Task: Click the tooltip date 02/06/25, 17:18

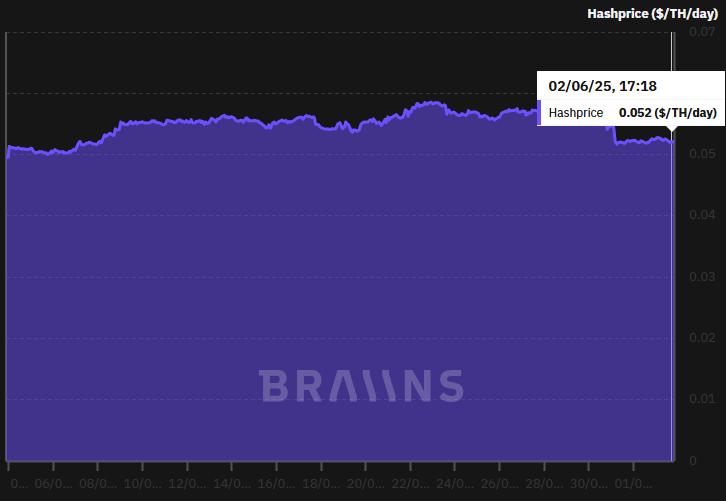Action: [x=602, y=86]
